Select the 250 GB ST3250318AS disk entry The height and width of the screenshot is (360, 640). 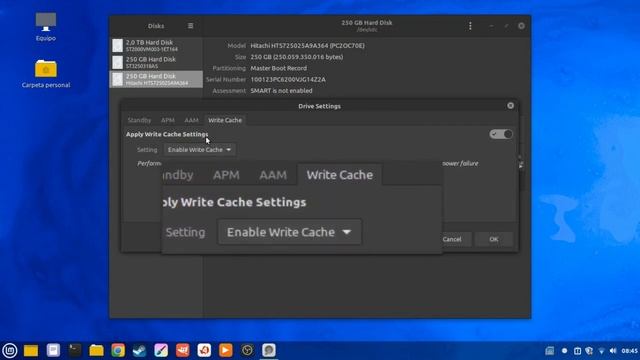pos(156,62)
